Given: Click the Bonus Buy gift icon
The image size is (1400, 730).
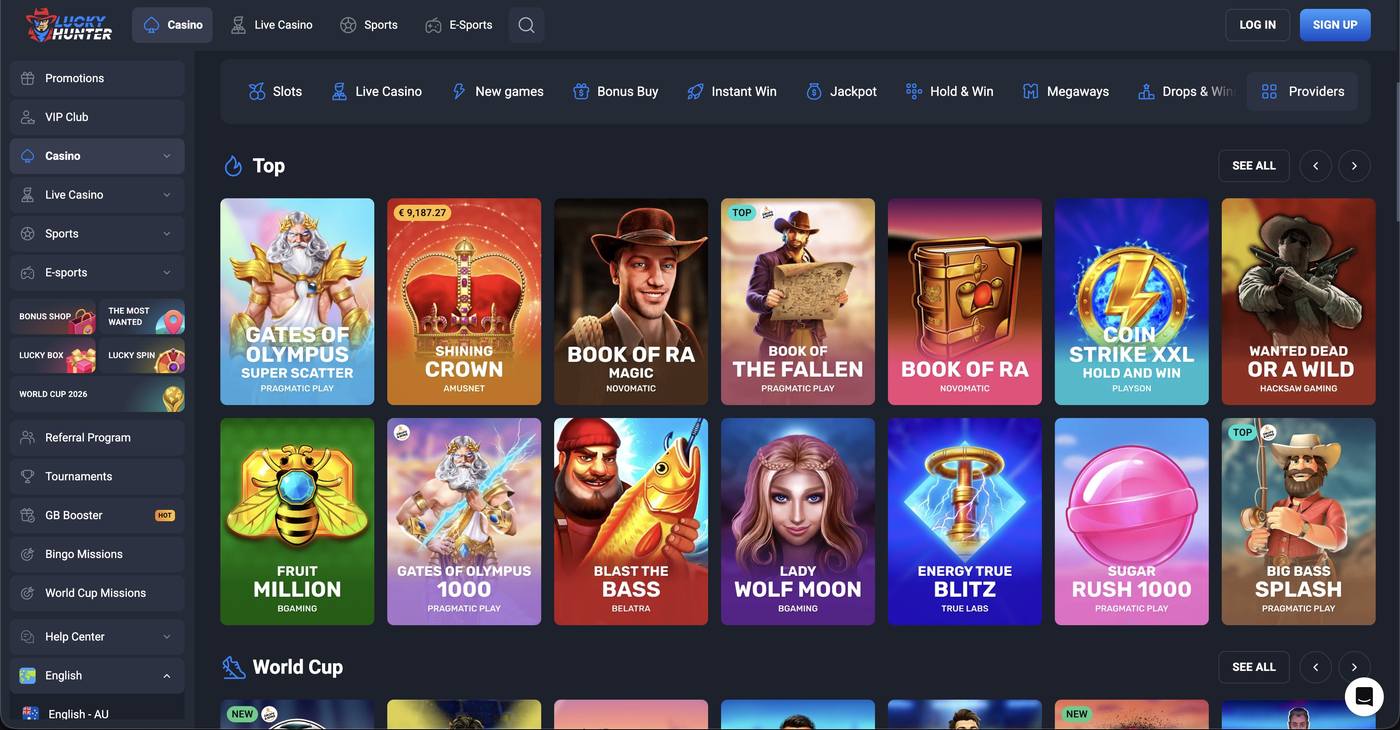Looking at the screenshot, I should click(x=581, y=91).
